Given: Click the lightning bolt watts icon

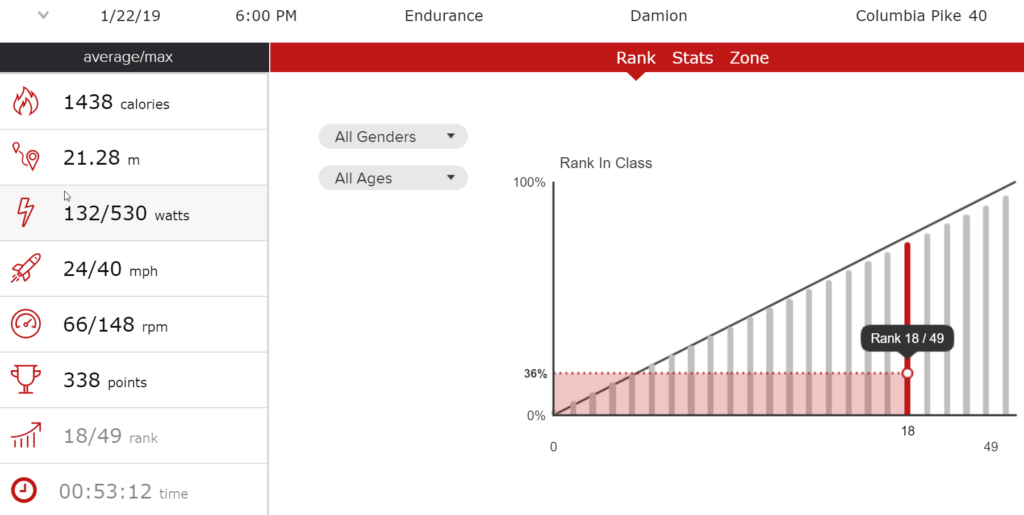Looking at the screenshot, I should coord(25,213).
